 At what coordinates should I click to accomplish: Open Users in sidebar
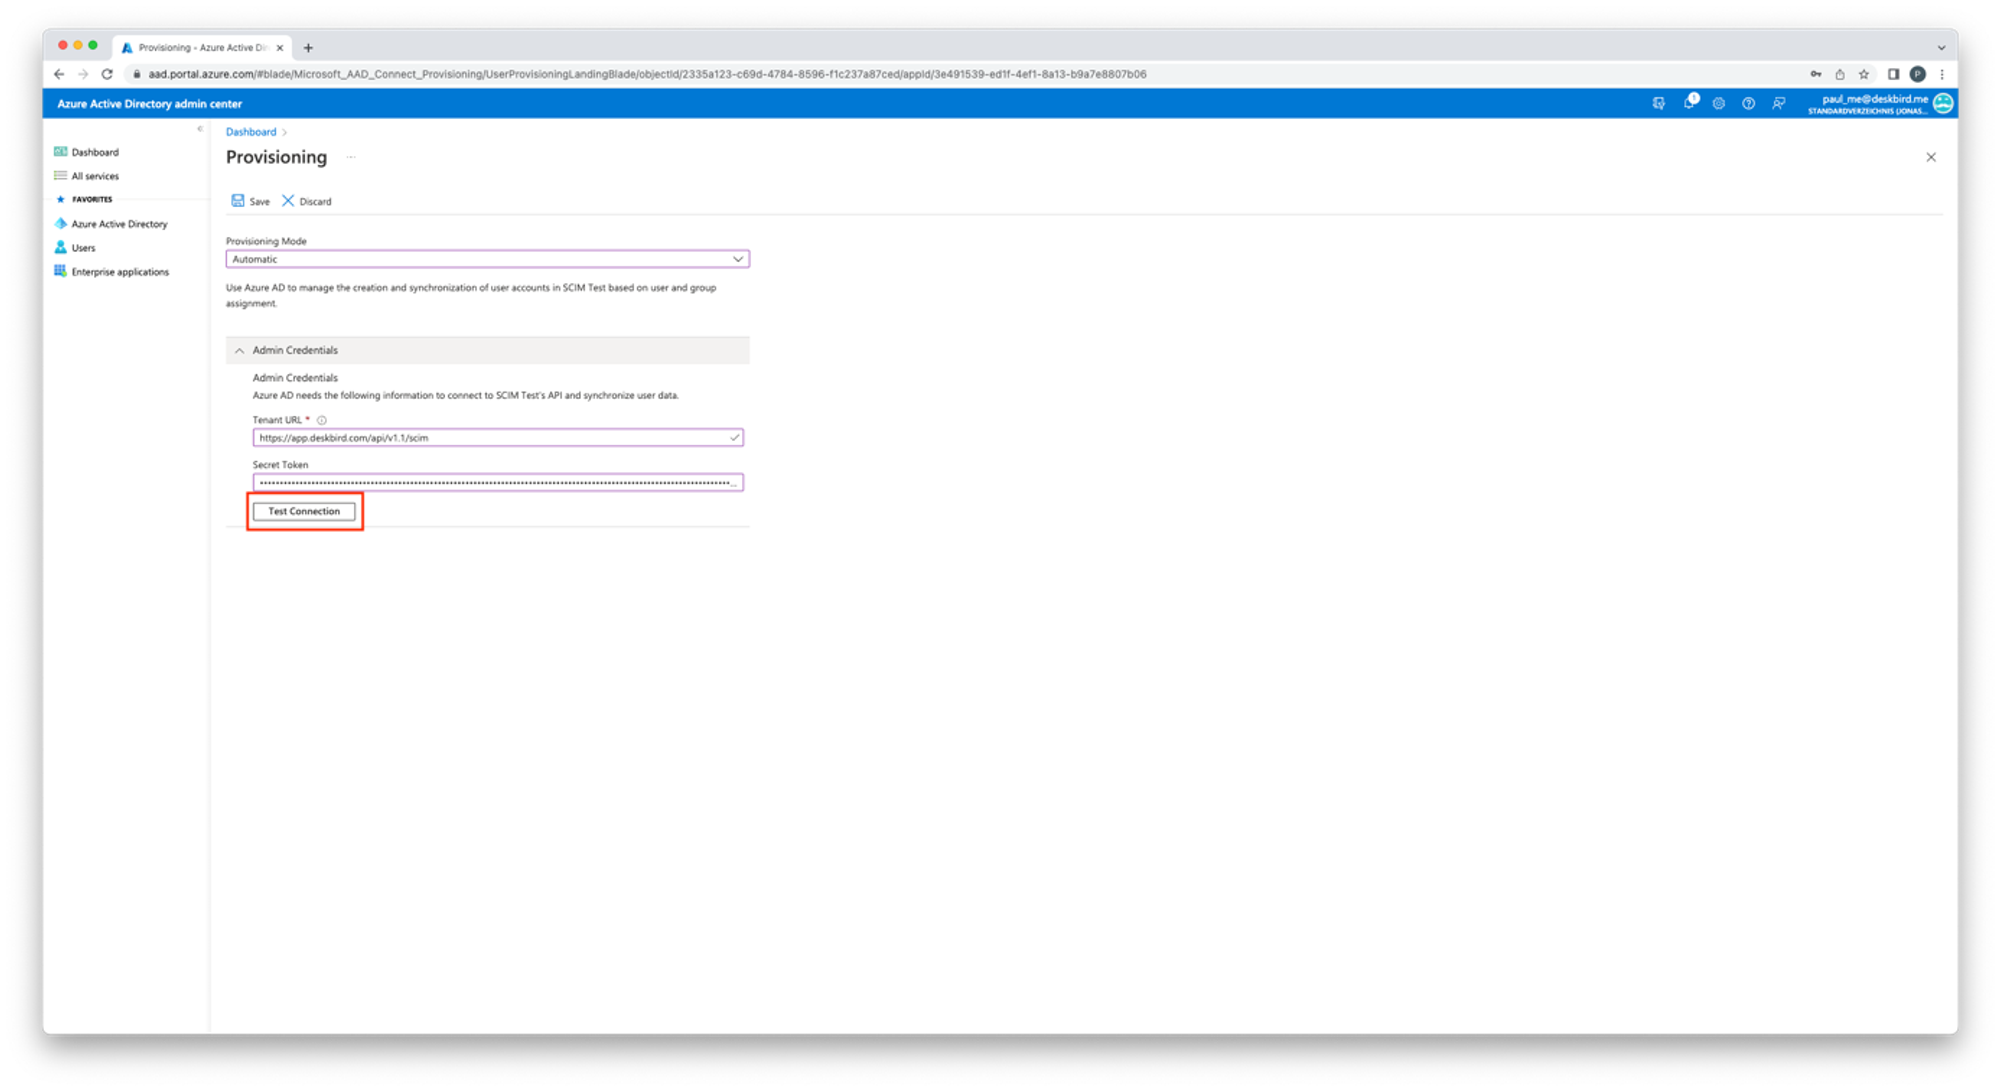point(83,248)
